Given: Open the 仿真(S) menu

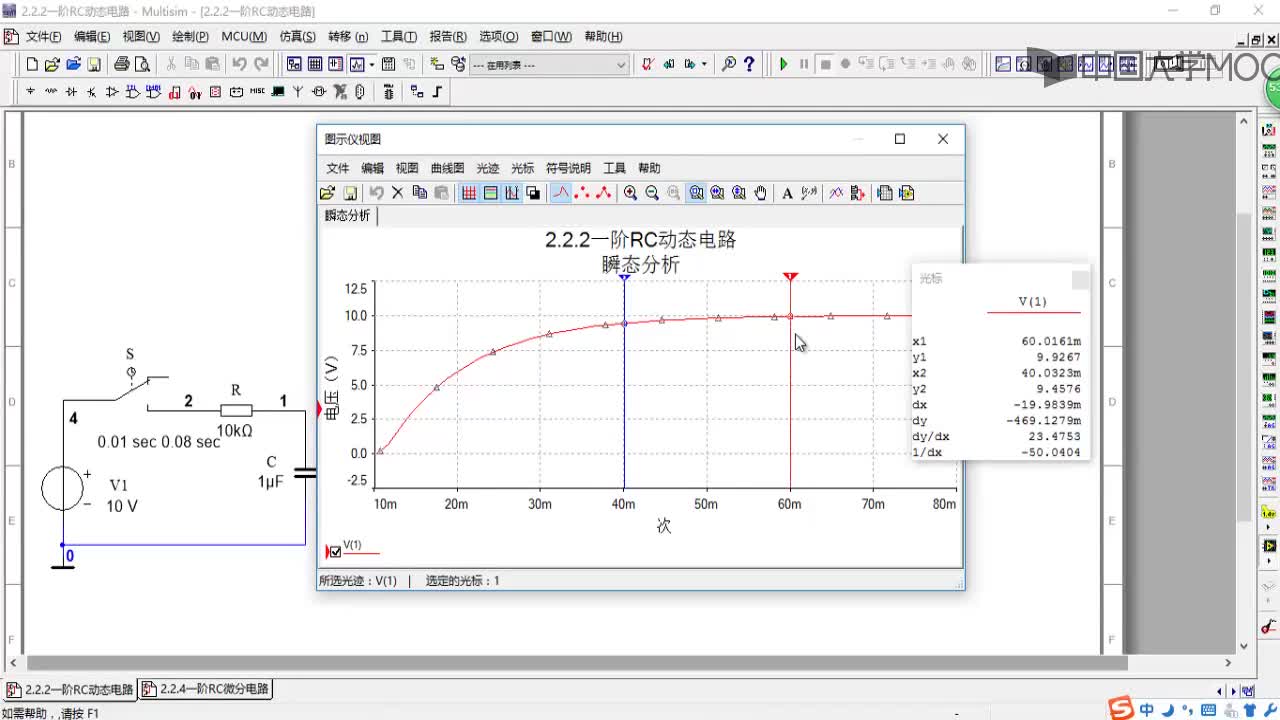Looking at the screenshot, I should point(298,36).
